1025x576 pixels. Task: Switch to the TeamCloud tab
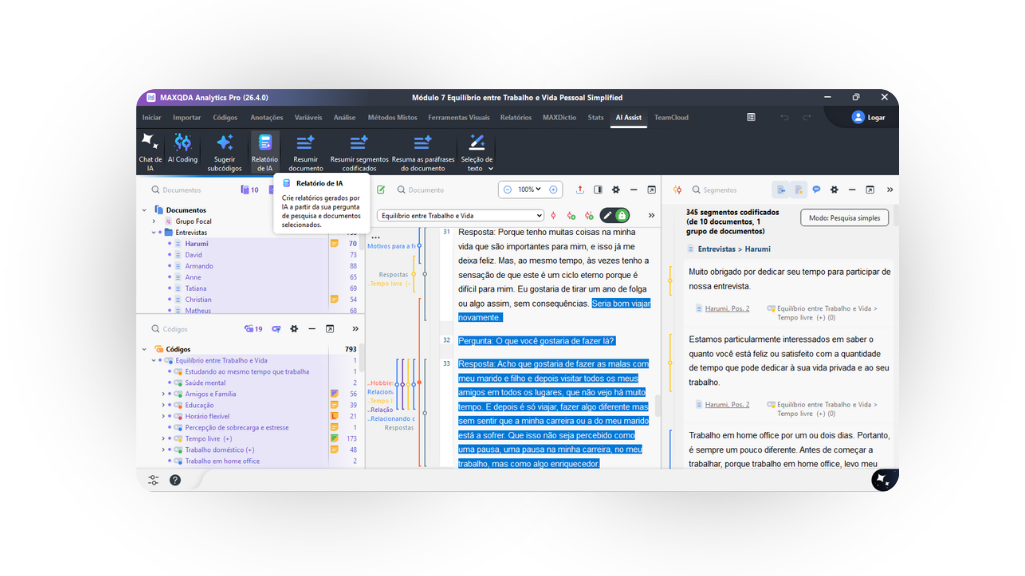(671, 118)
